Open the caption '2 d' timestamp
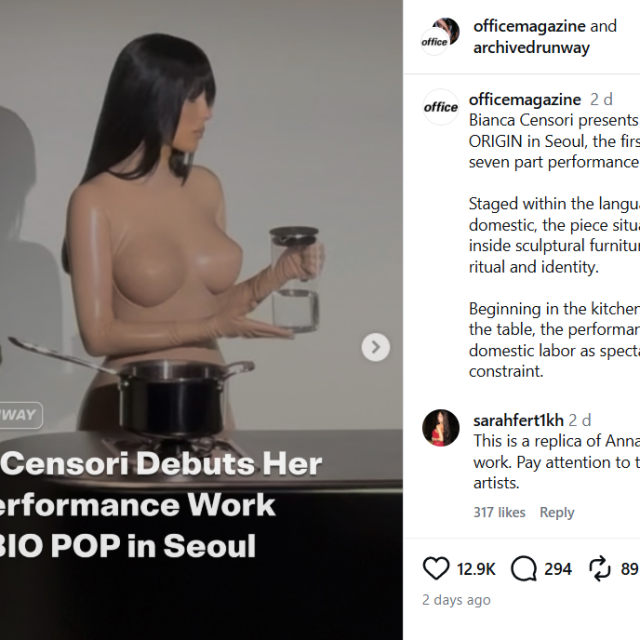640x640 pixels. point(601,99)
